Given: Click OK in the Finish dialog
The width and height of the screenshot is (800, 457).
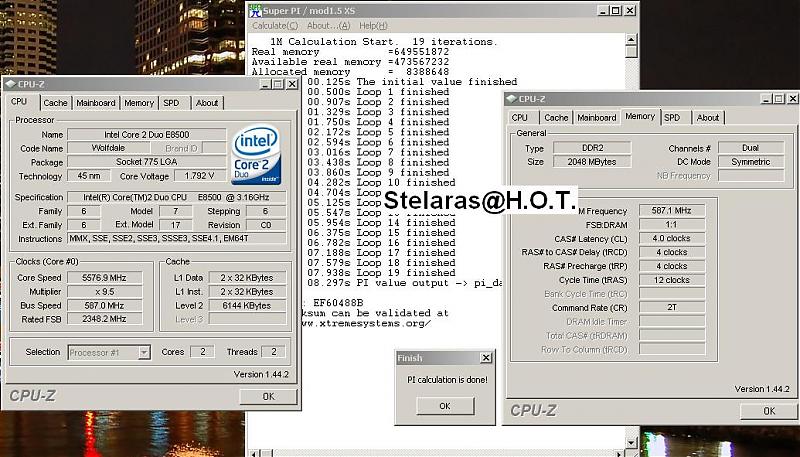Looking at the screenshot, I should click(445, 406).
